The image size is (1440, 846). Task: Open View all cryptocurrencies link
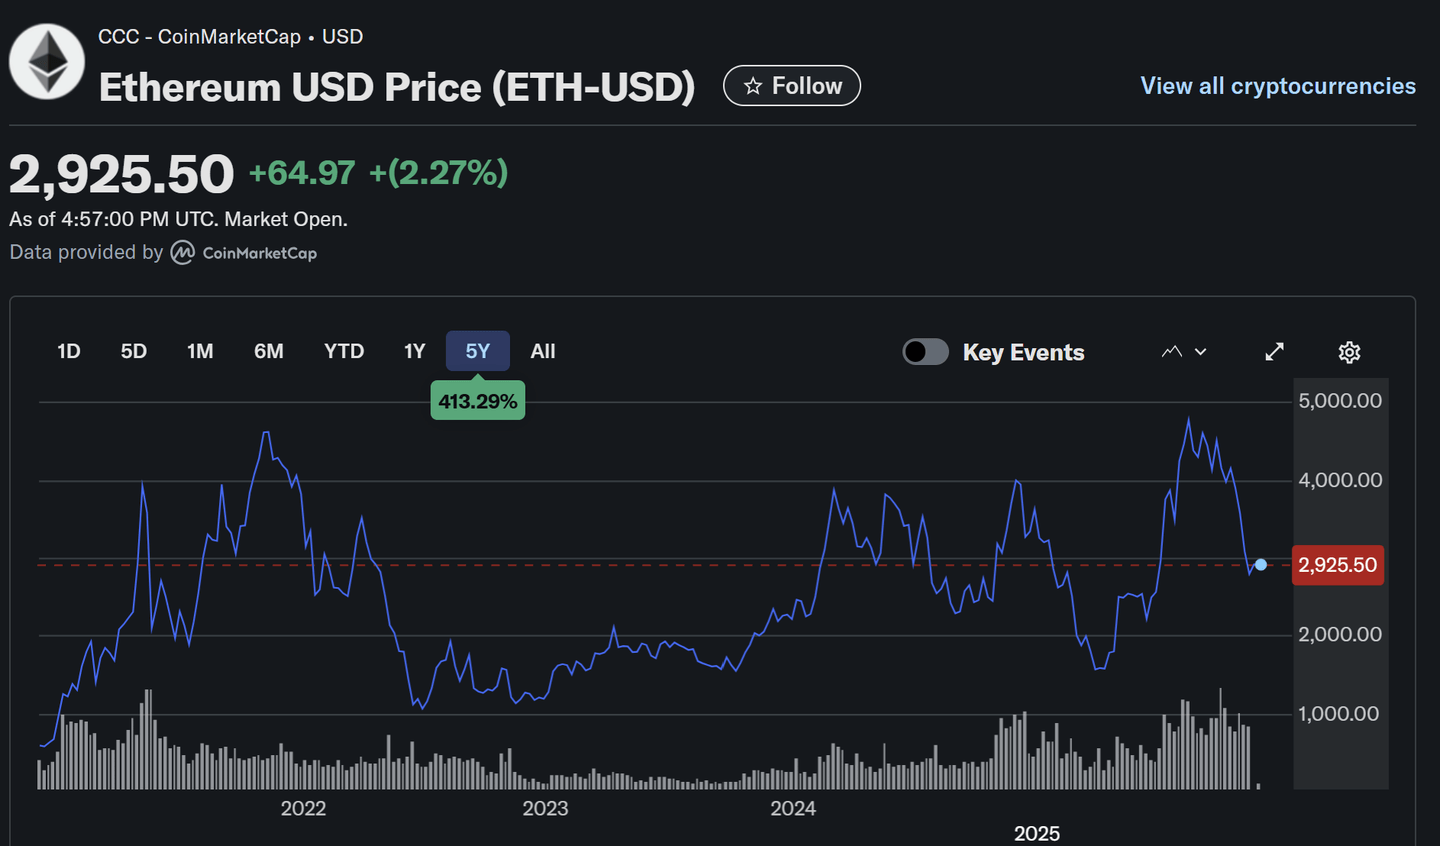click(1278, 86)
